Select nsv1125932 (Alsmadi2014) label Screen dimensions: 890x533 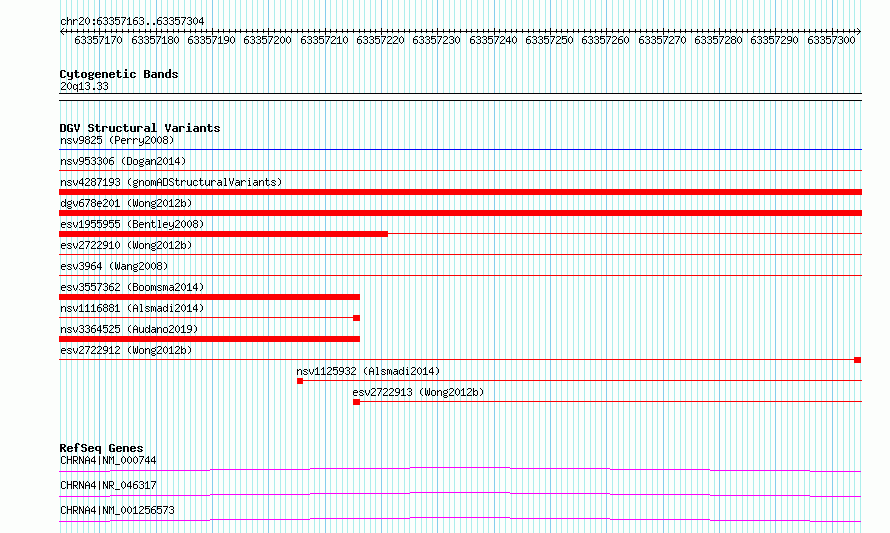click(368, 371)
